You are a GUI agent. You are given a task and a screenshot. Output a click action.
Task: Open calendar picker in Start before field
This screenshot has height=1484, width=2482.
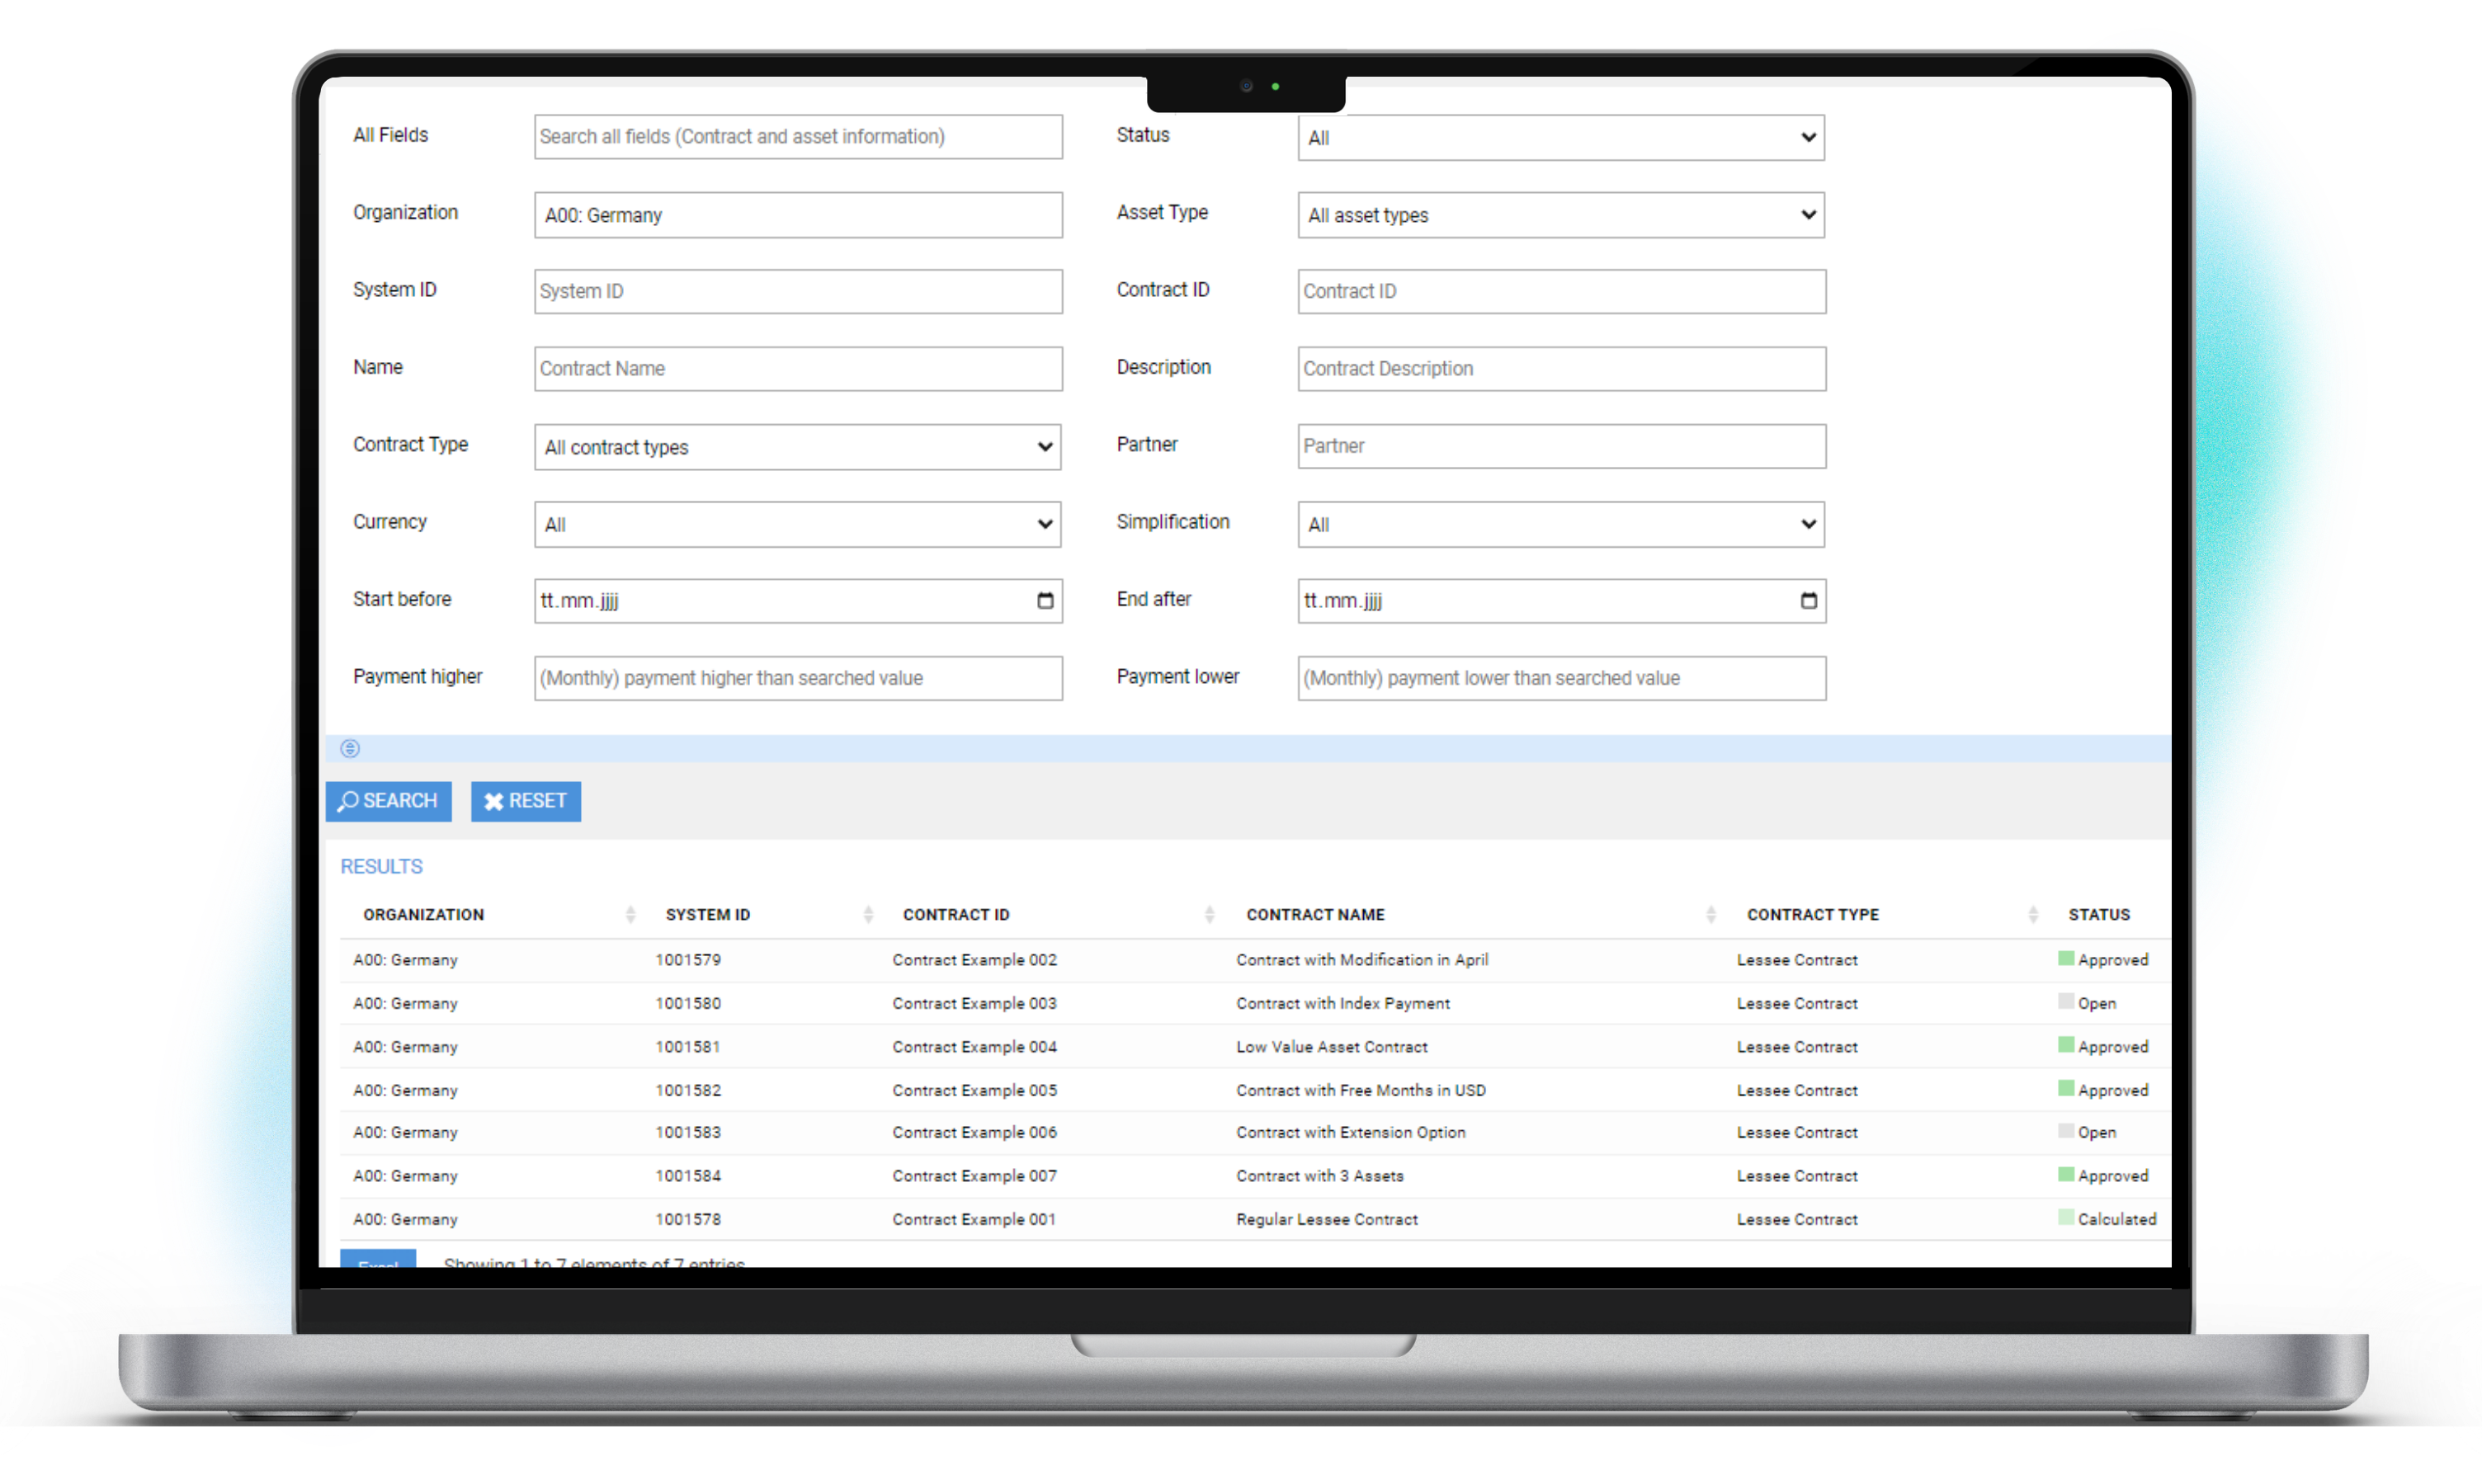coord(1045,601)
